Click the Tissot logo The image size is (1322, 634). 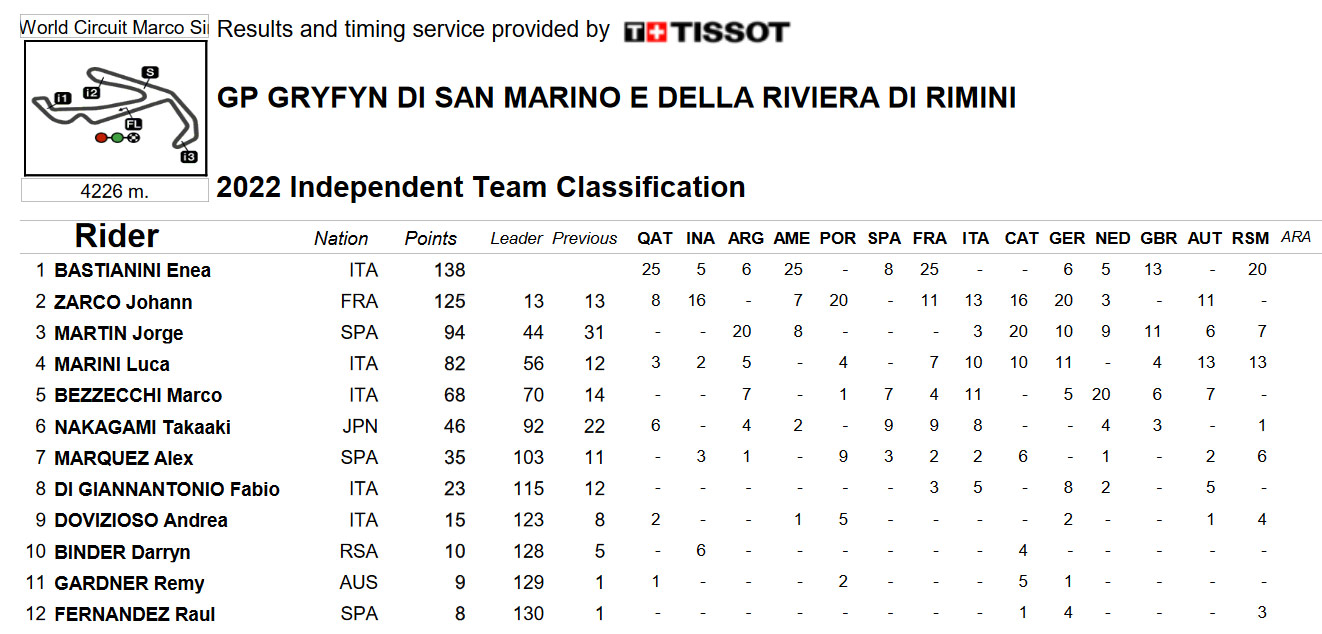(x=706, y=32)
